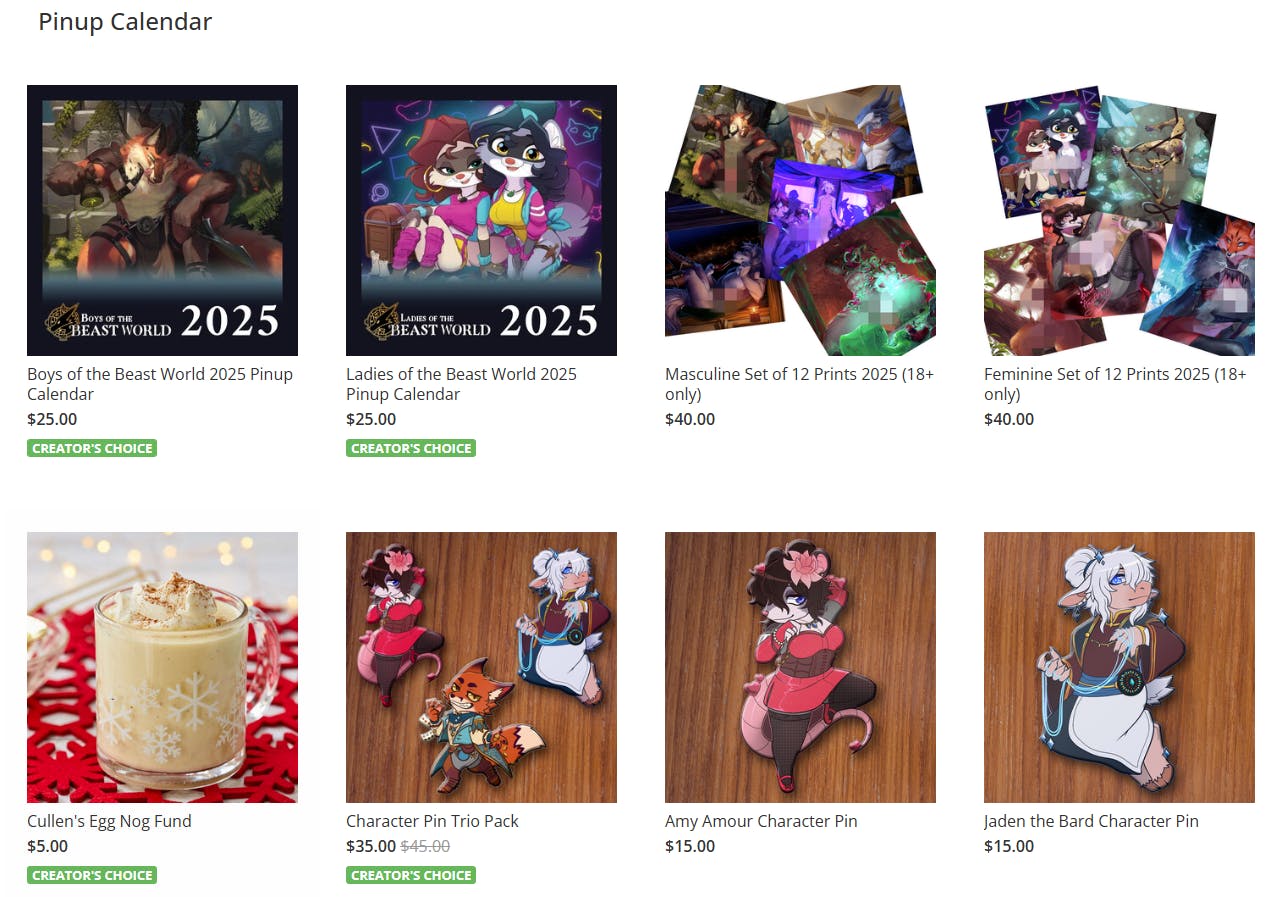Click Ladies of the Beast World 2025 title link

tap(461, 384)
